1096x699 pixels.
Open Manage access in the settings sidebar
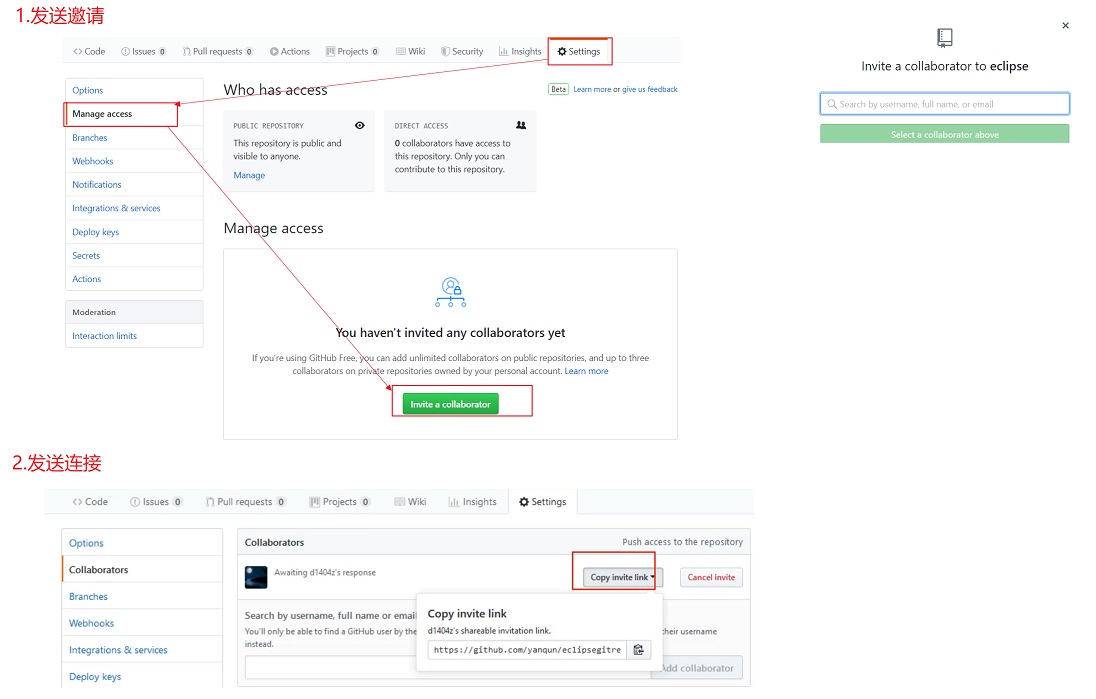click(102, 114)
